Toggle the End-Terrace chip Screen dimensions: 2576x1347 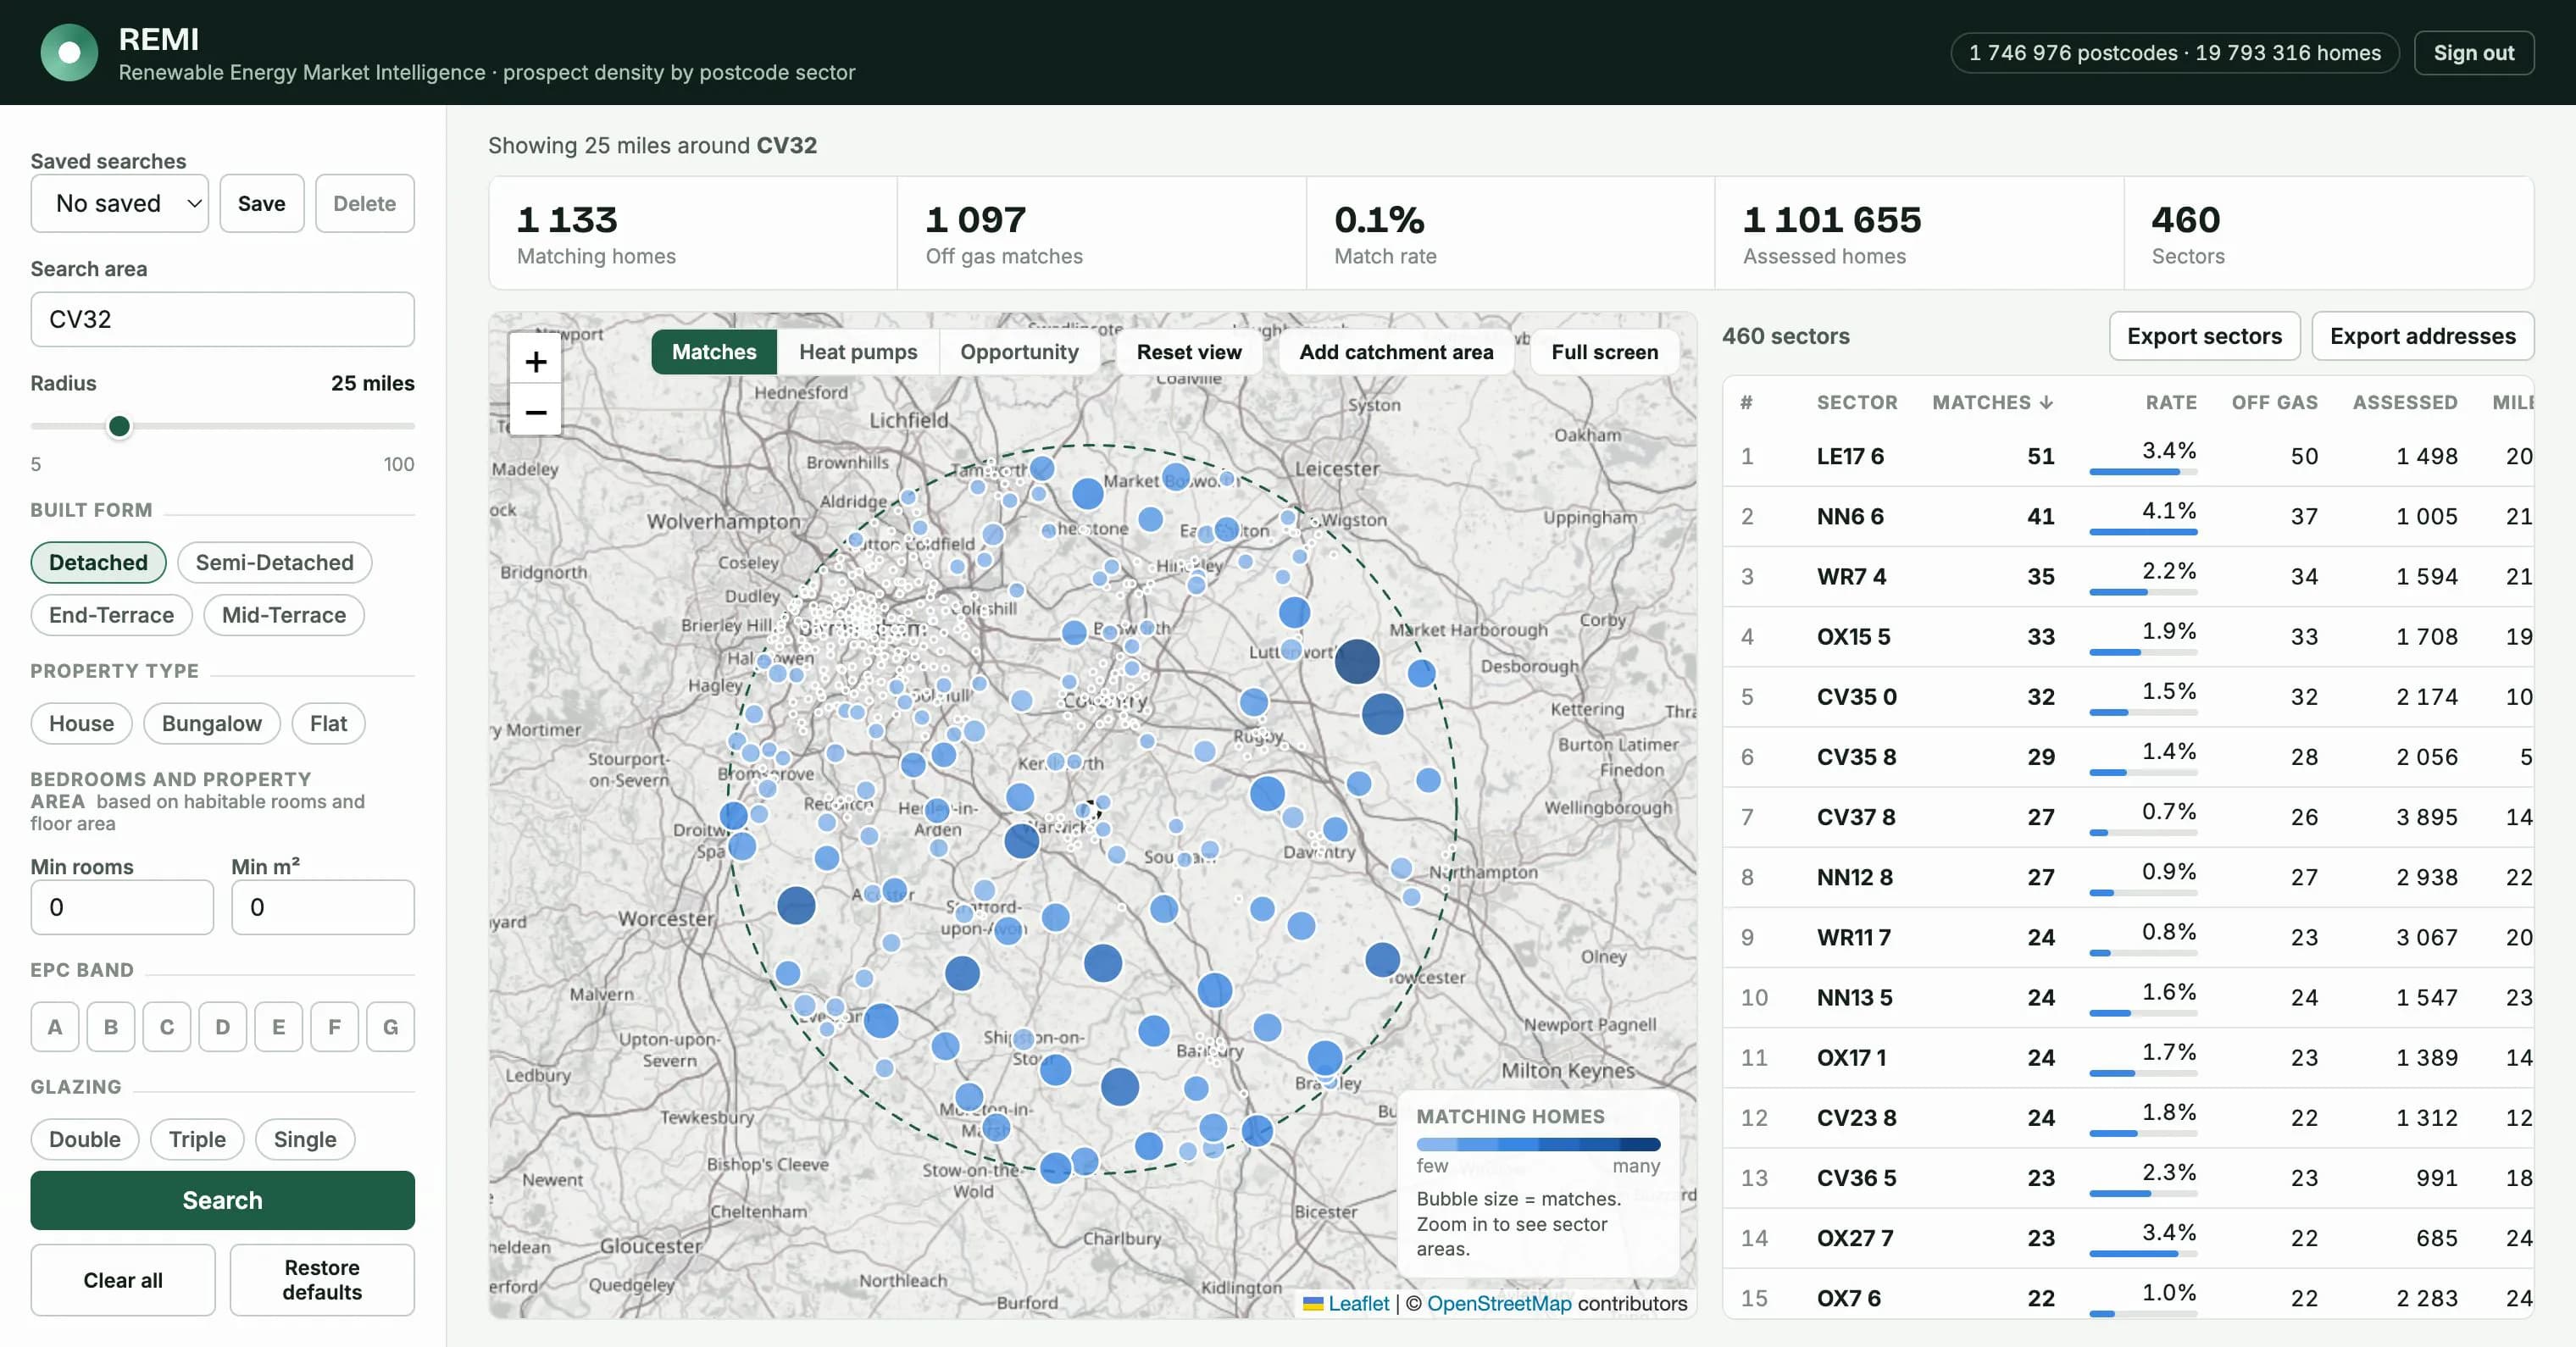coord(111,615)
